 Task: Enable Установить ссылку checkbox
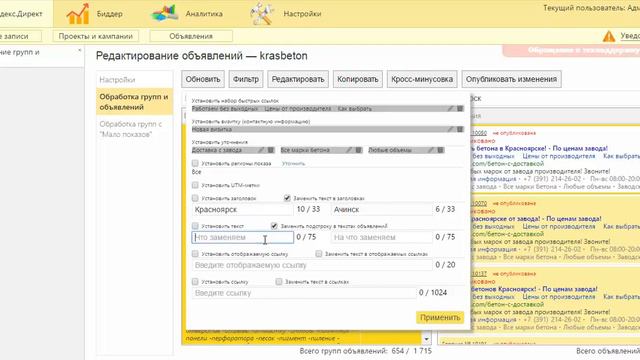[x=195, y=282]
